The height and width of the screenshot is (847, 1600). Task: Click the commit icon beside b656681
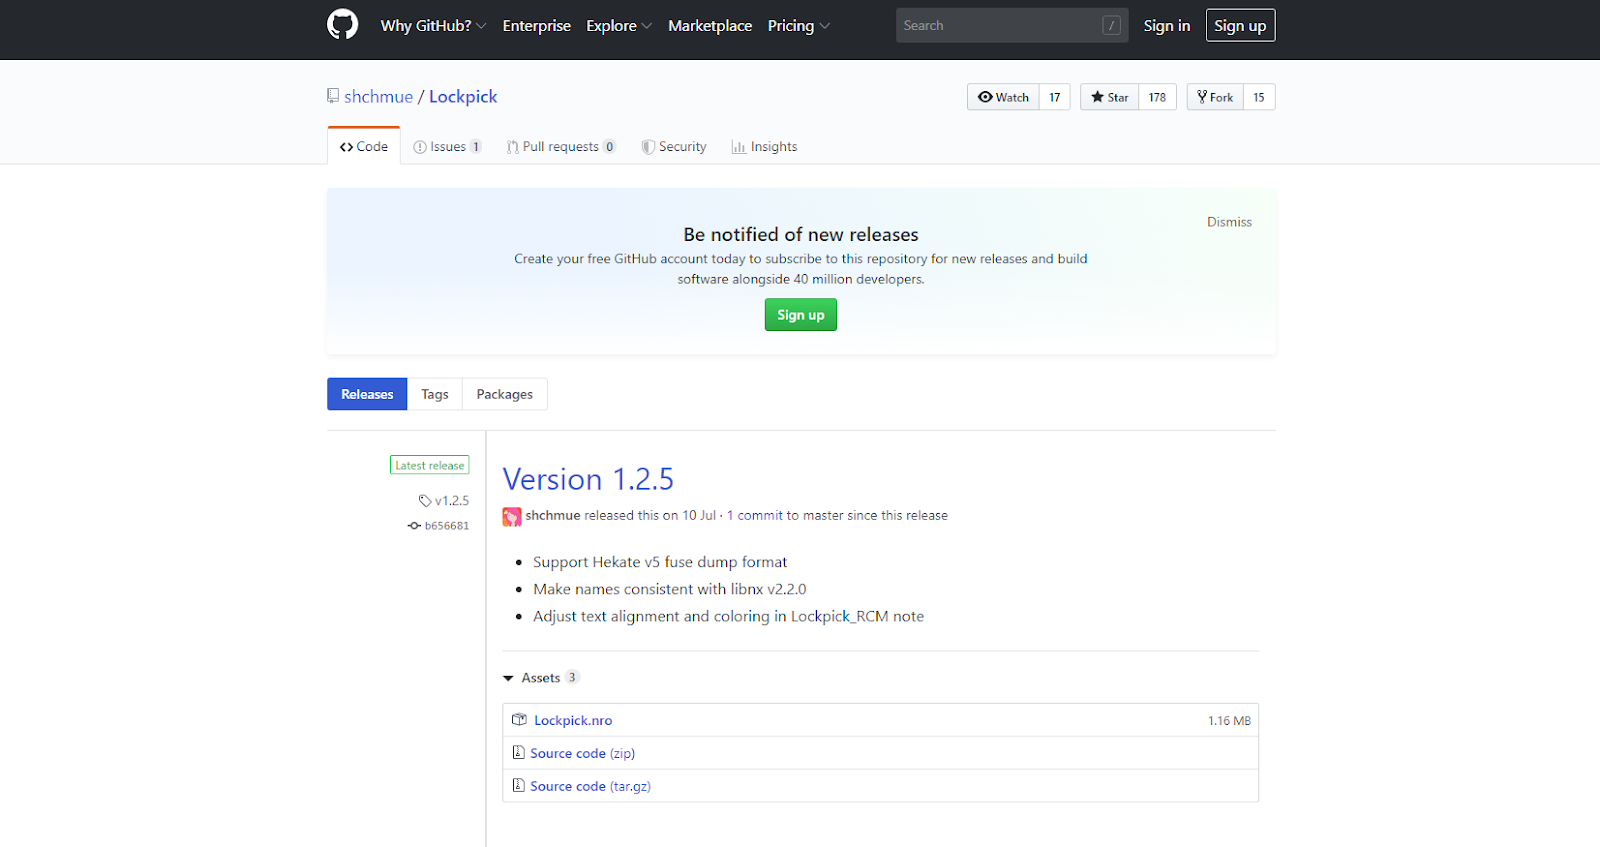(x=414, y=526)
